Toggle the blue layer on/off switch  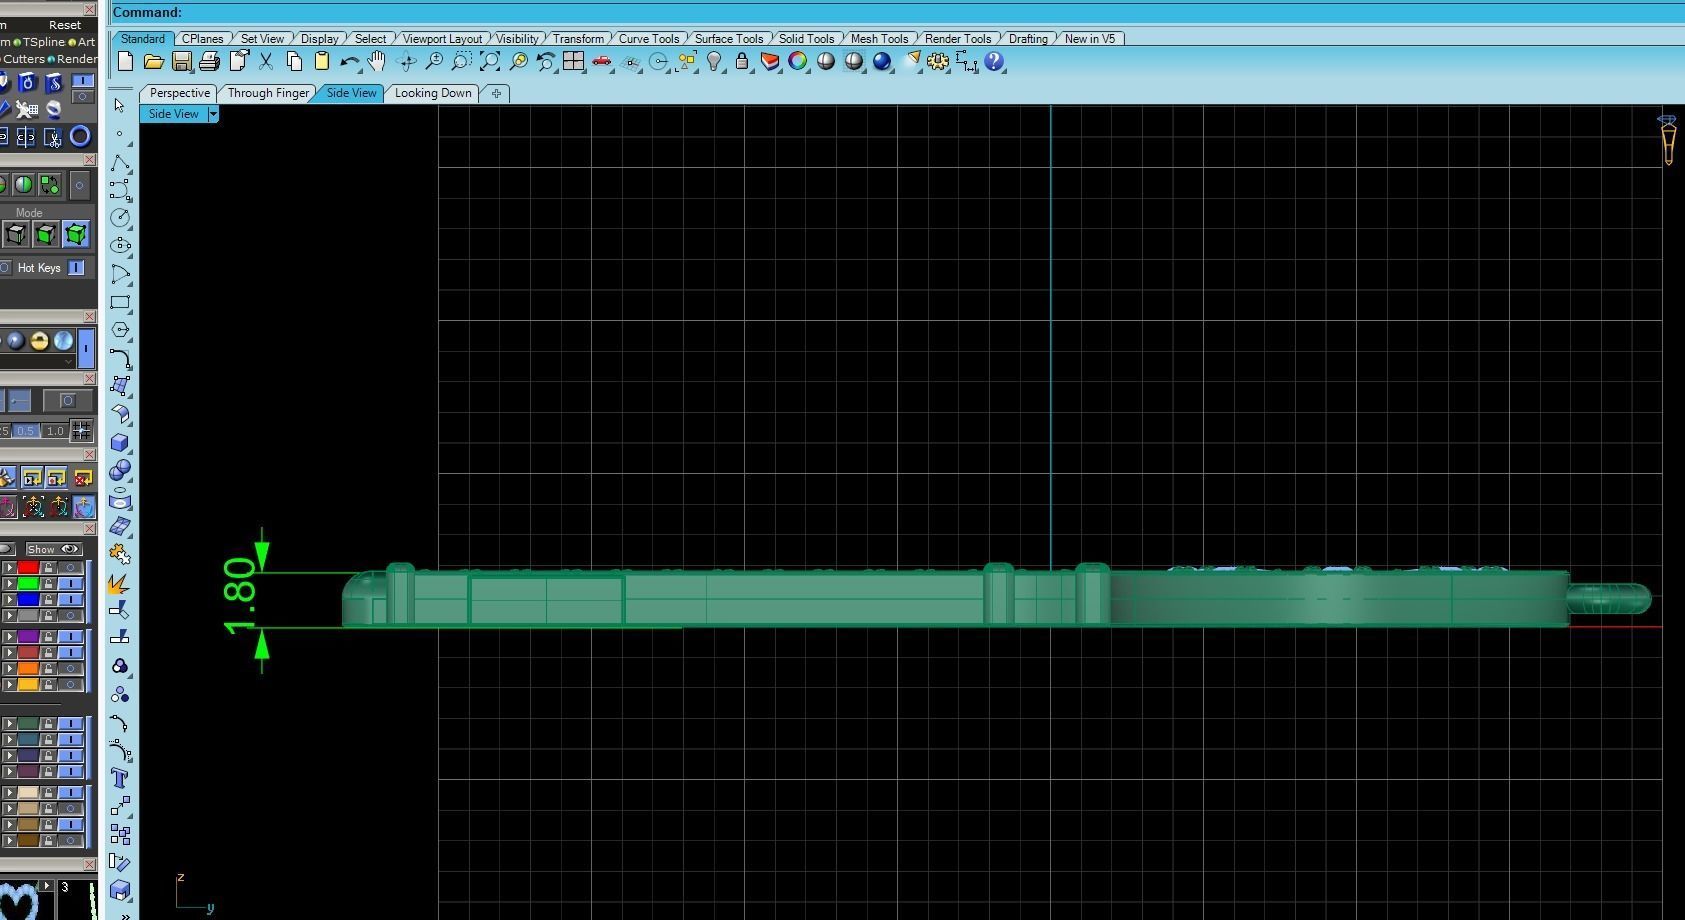pyautogui.click(x=70, y=599)
